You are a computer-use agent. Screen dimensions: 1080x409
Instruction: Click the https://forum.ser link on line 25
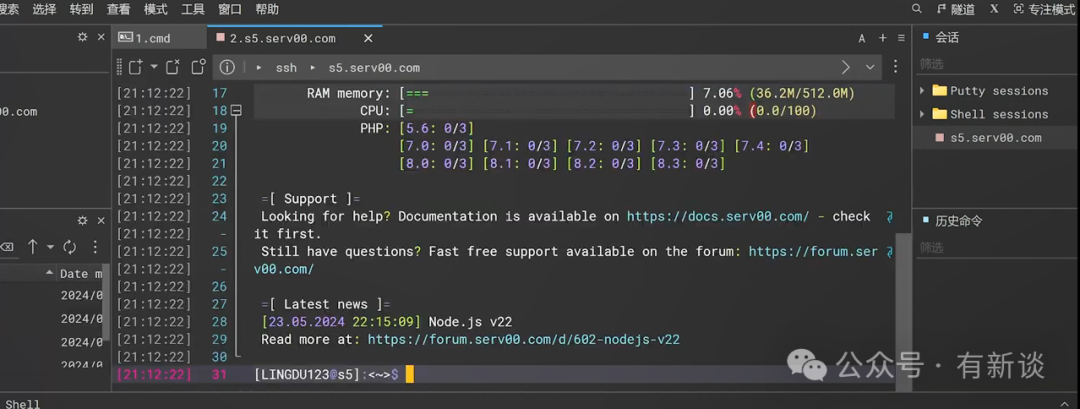(x=813, y=251)
